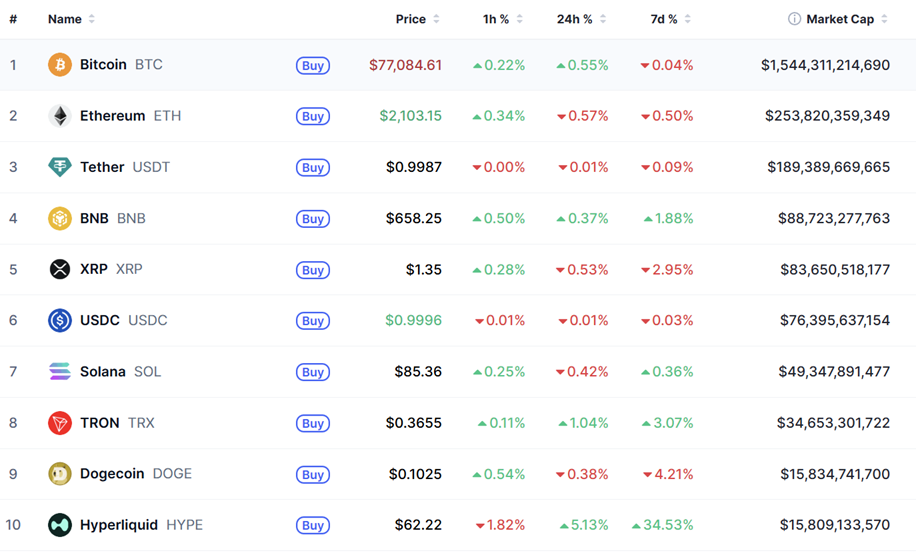Click Tether price $0.9987
The image size is (916, 555).
coord(414,167)
